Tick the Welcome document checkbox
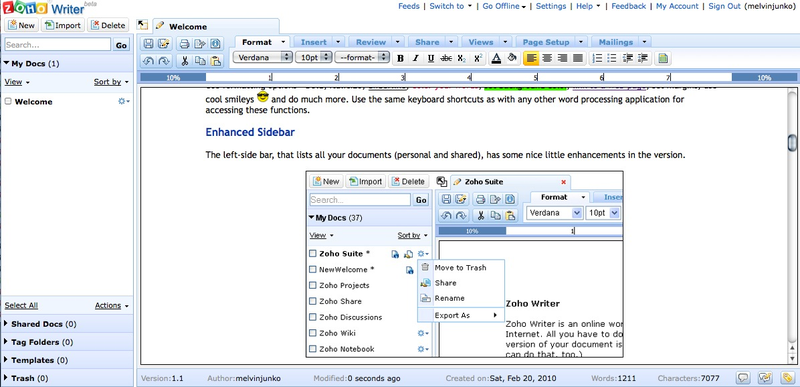 [x=8, y=101]
